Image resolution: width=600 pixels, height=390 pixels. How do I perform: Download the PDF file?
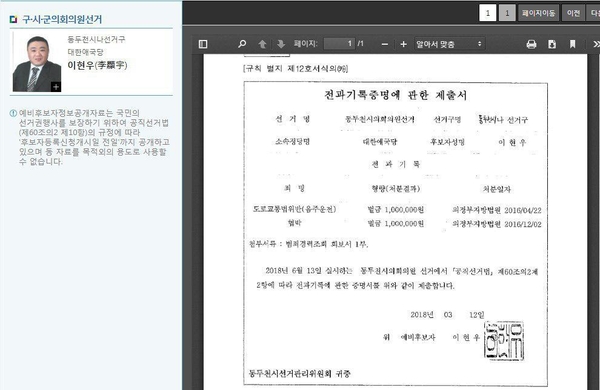point(552,44)
